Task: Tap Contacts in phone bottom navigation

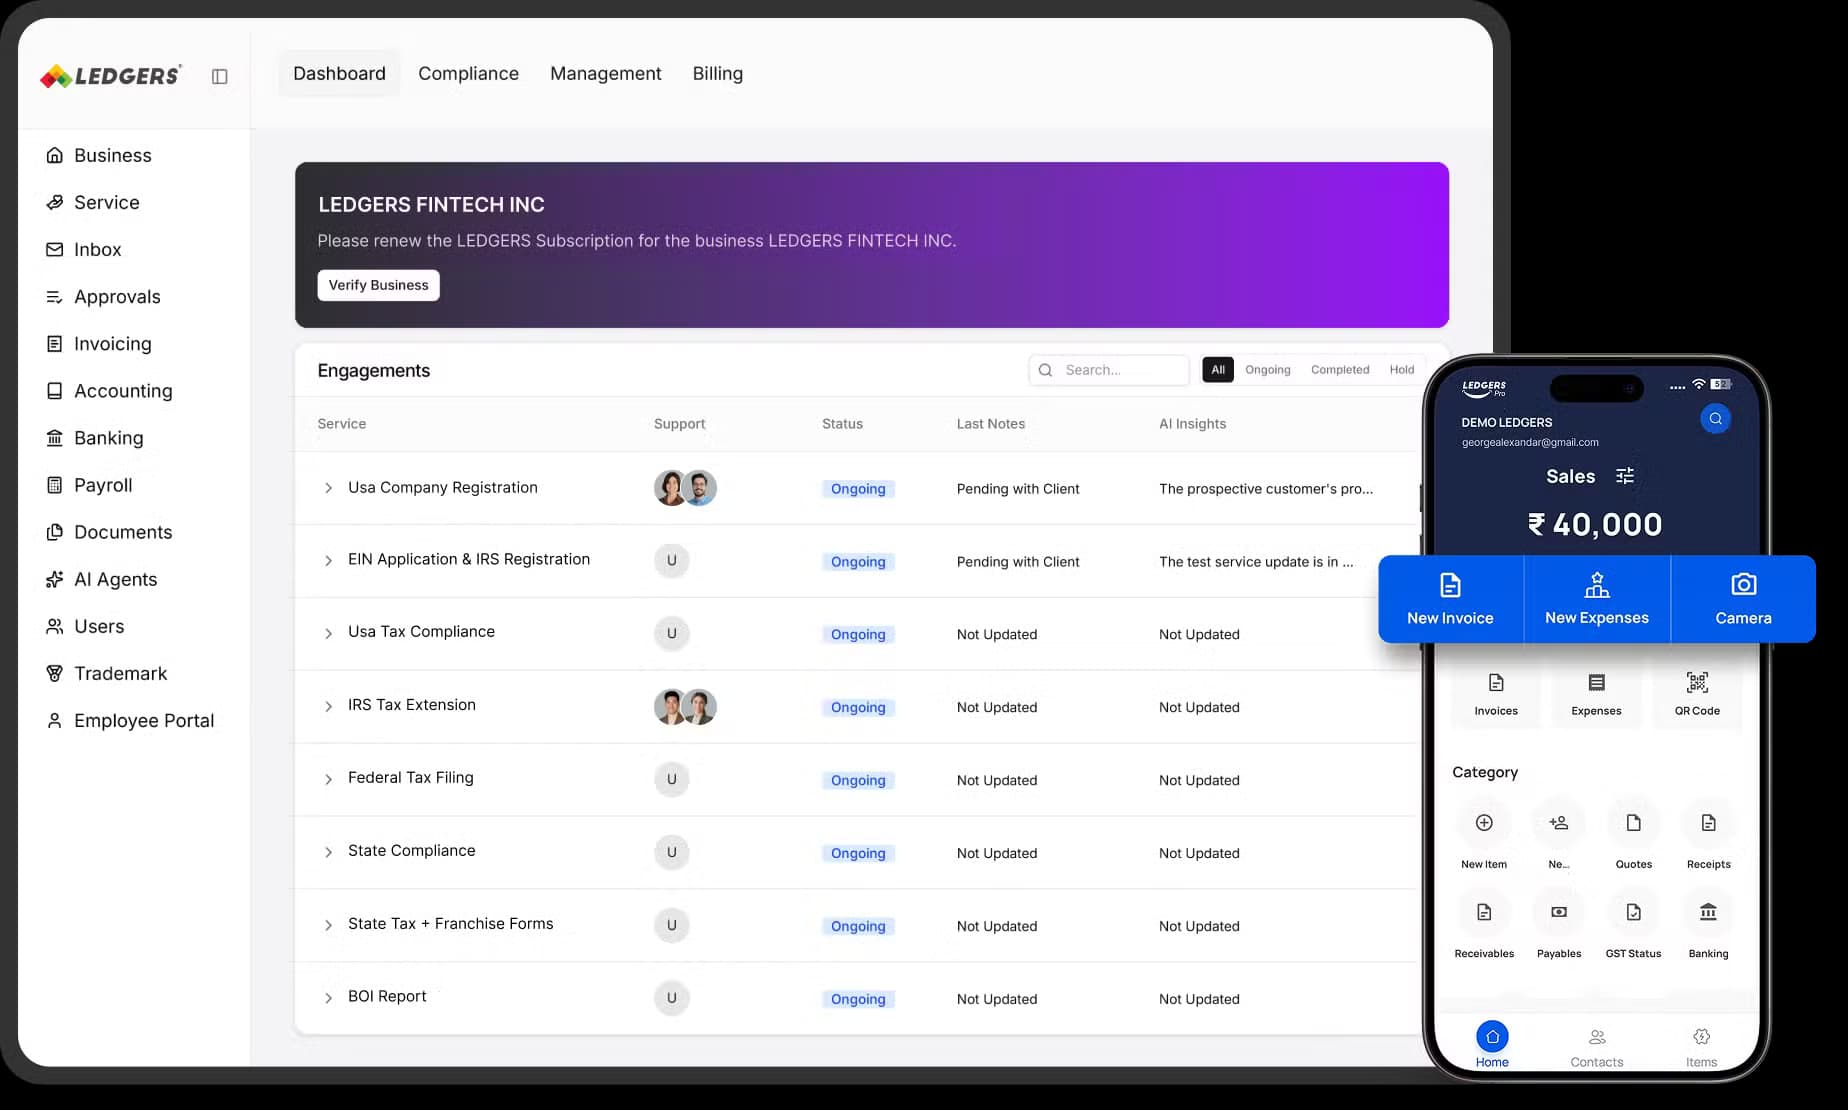Action: click(1597, 1047)
